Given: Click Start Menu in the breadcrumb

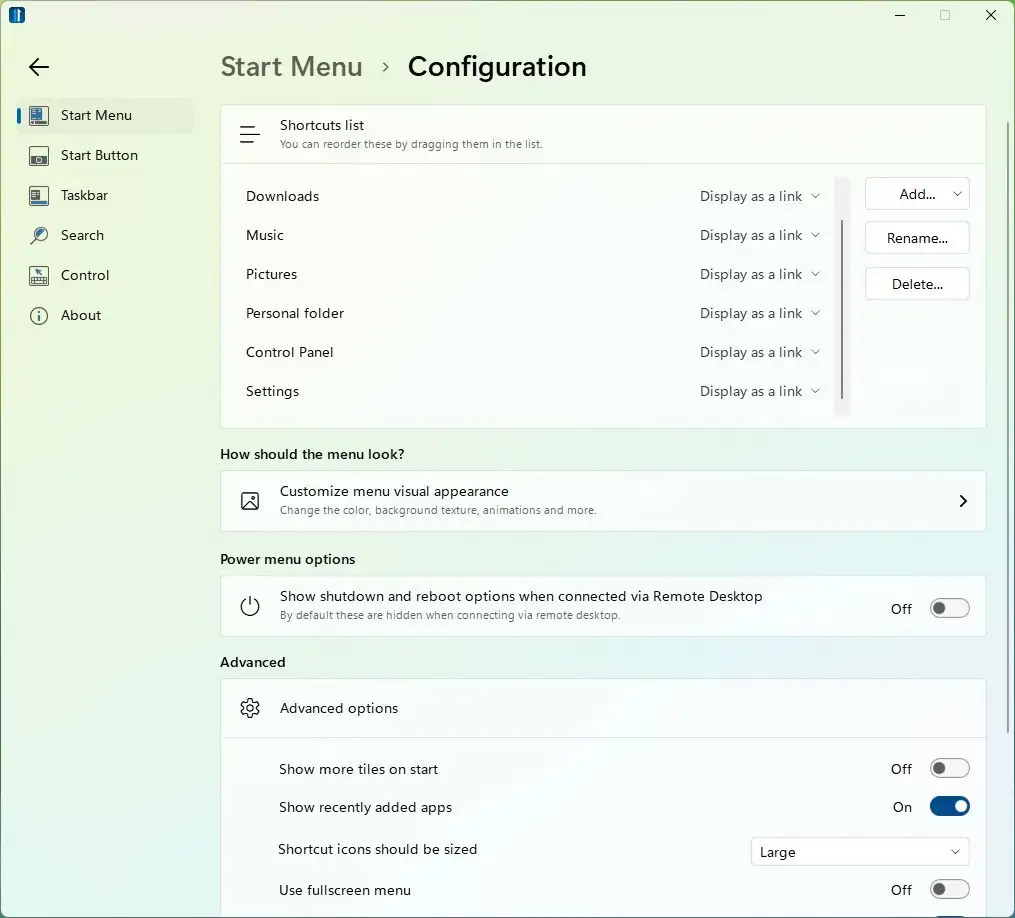Looking at the screenshot, I should click(x=291, y=66).
